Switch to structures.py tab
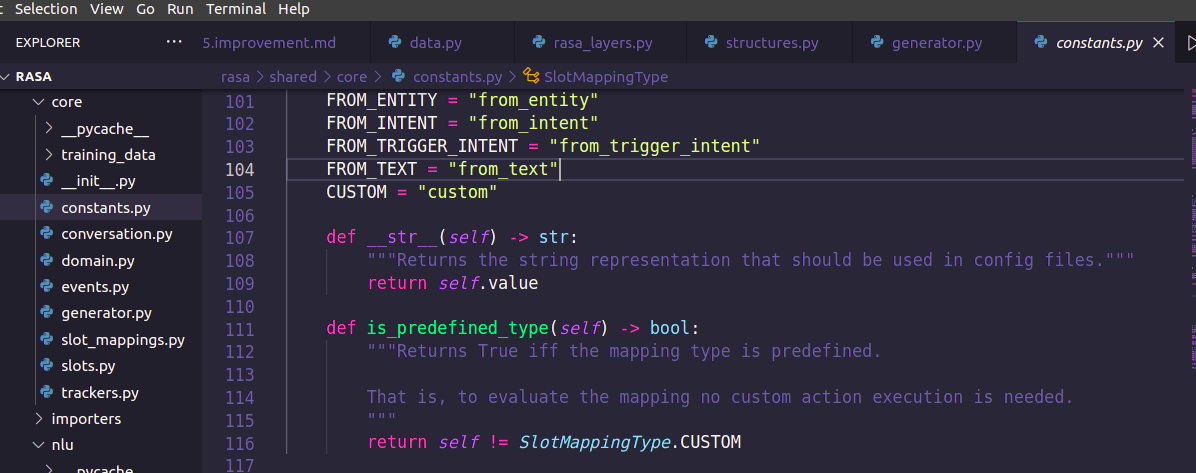This screenshot has height=473, width=1196. point(770,43)
